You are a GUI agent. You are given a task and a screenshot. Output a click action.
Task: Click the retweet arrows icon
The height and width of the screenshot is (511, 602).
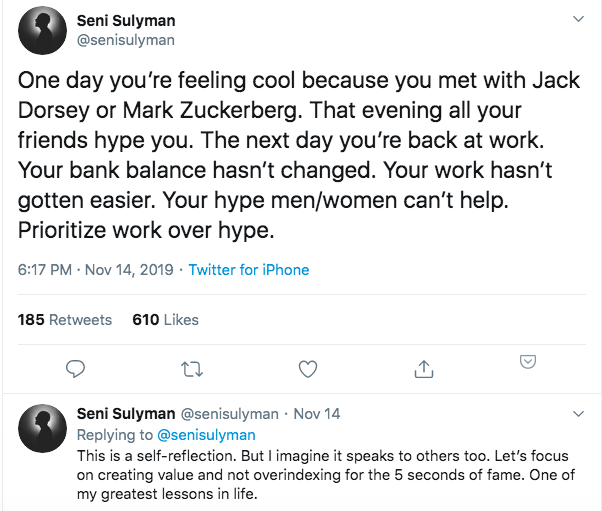click(x=192, y=369)
